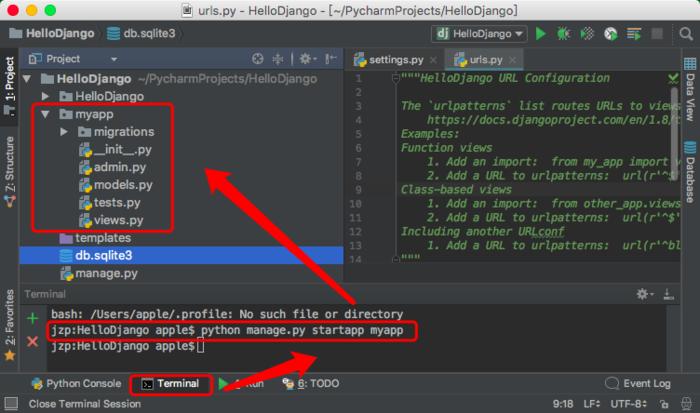This screenshot has width=700, height=413.
Task: Click the fold marker at line 1
Action: (395, 79)
